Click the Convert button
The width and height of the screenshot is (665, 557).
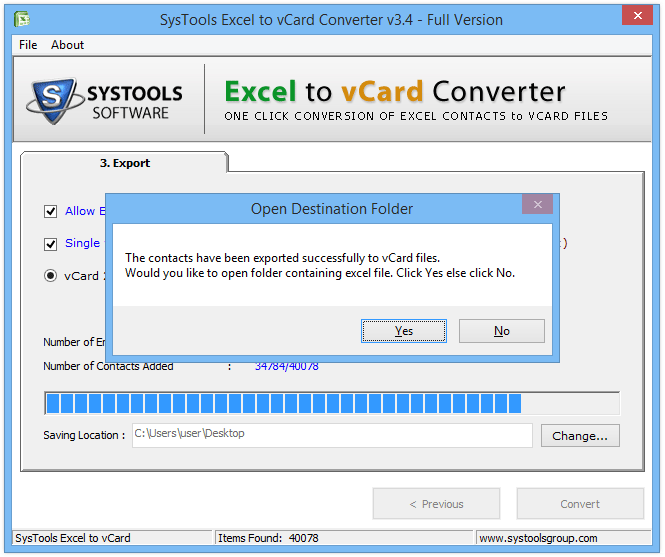580,504
